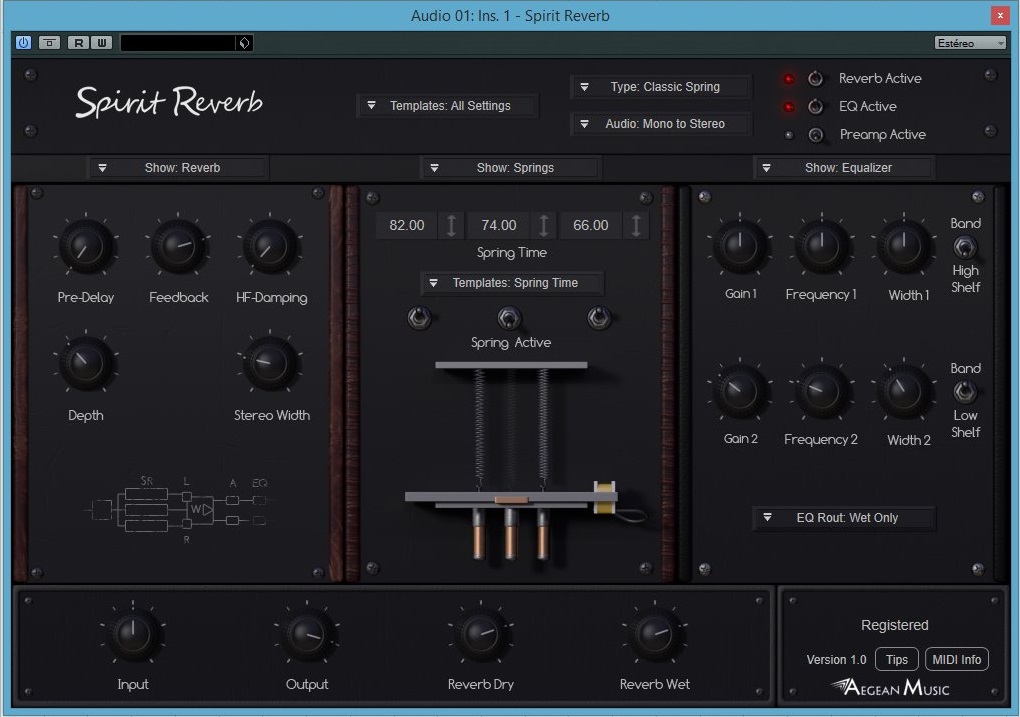Click the MIDI Info button
The width and height of the screenshot is (1020, 717).
pyautogui.click(x=957, y=660)
